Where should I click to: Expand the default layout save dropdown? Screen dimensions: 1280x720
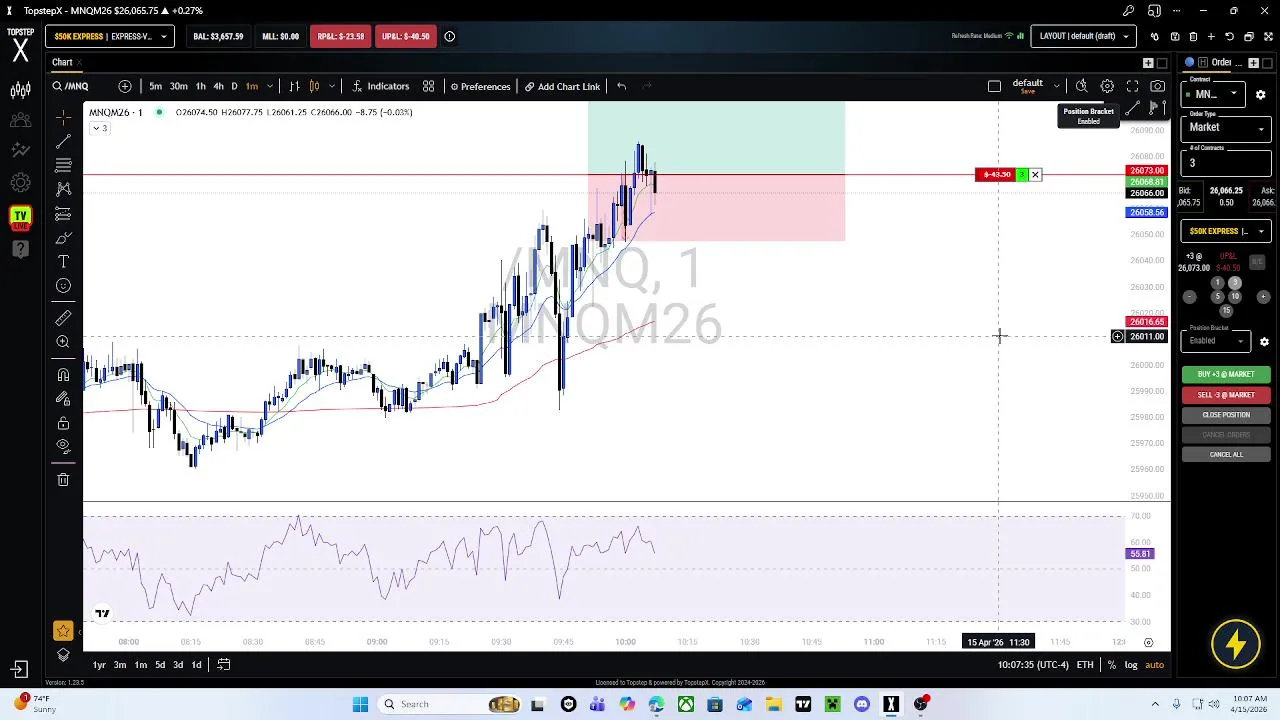(x=1056, y=86)
